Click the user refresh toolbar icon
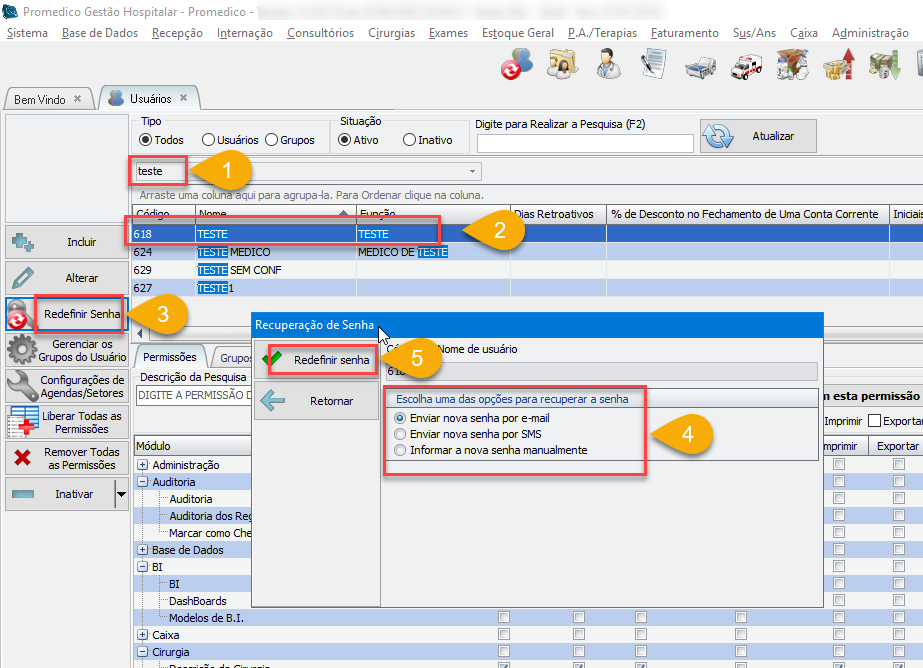The image size is (923, 668). 516,68
